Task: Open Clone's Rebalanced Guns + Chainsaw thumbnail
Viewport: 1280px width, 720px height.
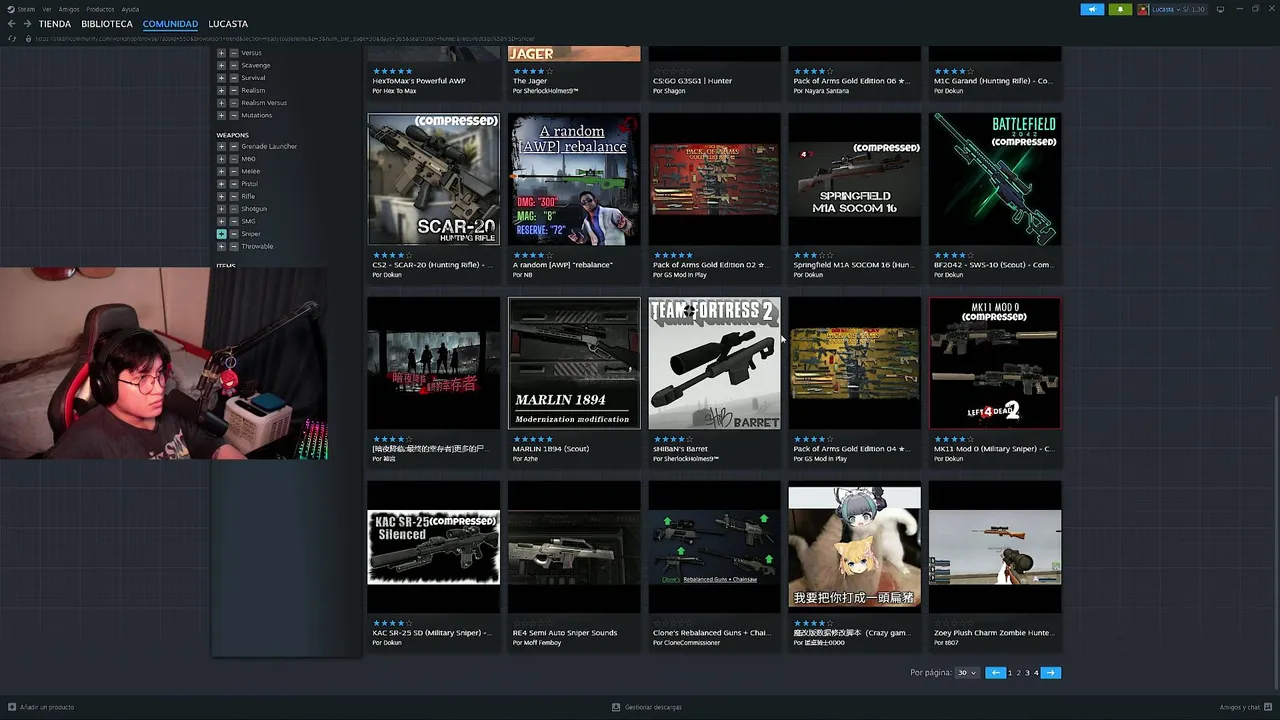Action: click(714, 547)
